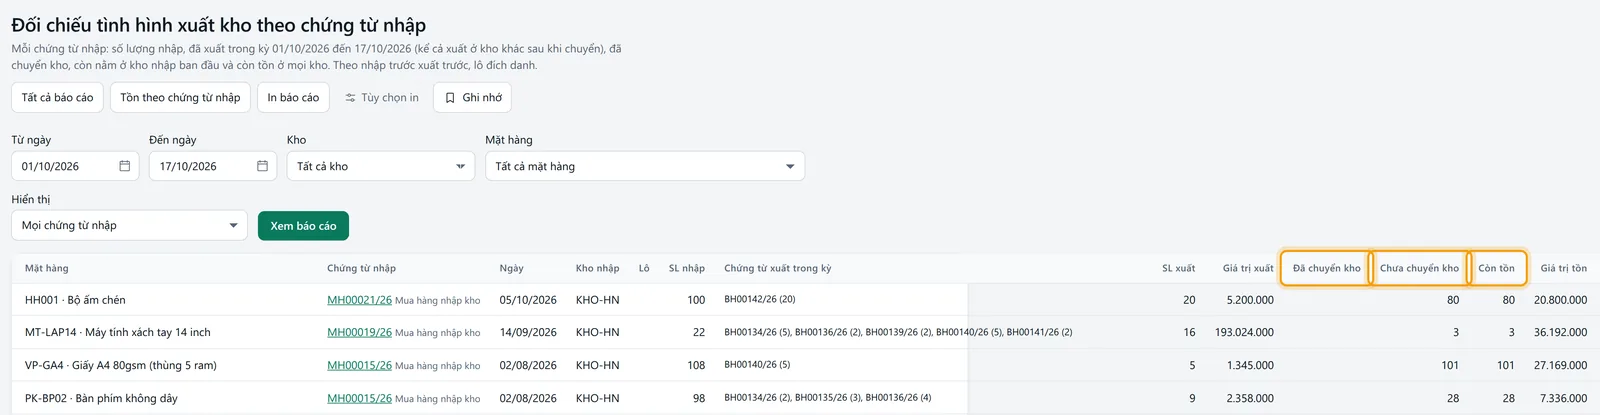The height and width of the screenshot is (415, 1600).
Task: Click the sliders icon on Tùy chọn in
Action: point(350,98)
